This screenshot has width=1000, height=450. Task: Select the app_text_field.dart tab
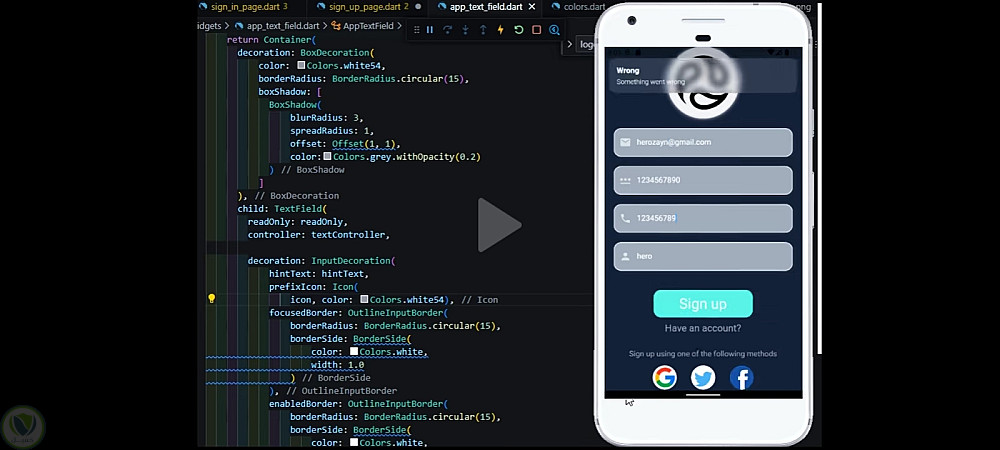tap(486, 7)
